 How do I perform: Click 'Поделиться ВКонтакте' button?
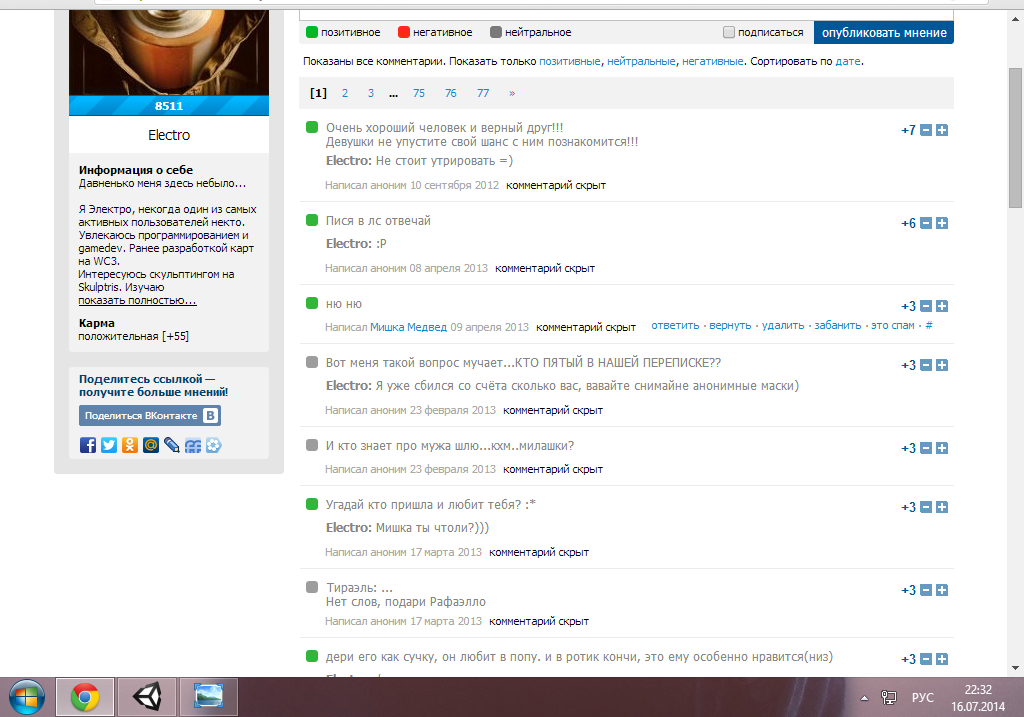[x=150, y=415]
